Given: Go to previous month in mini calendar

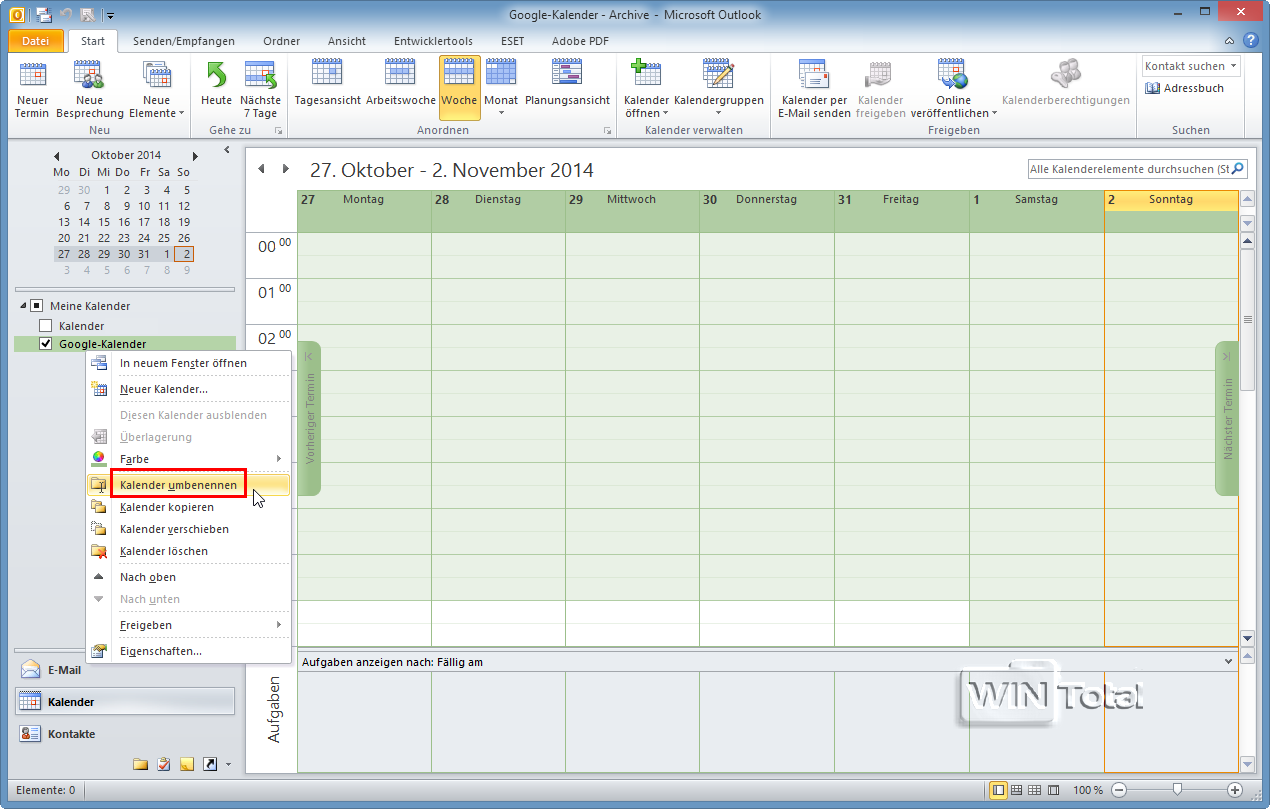Looking at the screenshot, I should pyautogui.click(x=57, y=156).
